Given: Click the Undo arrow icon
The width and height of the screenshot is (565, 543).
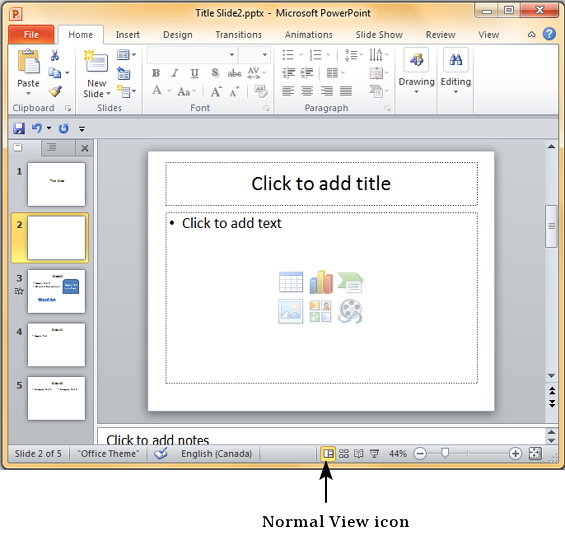Looking at the screenshot, I should pos(37,128).
